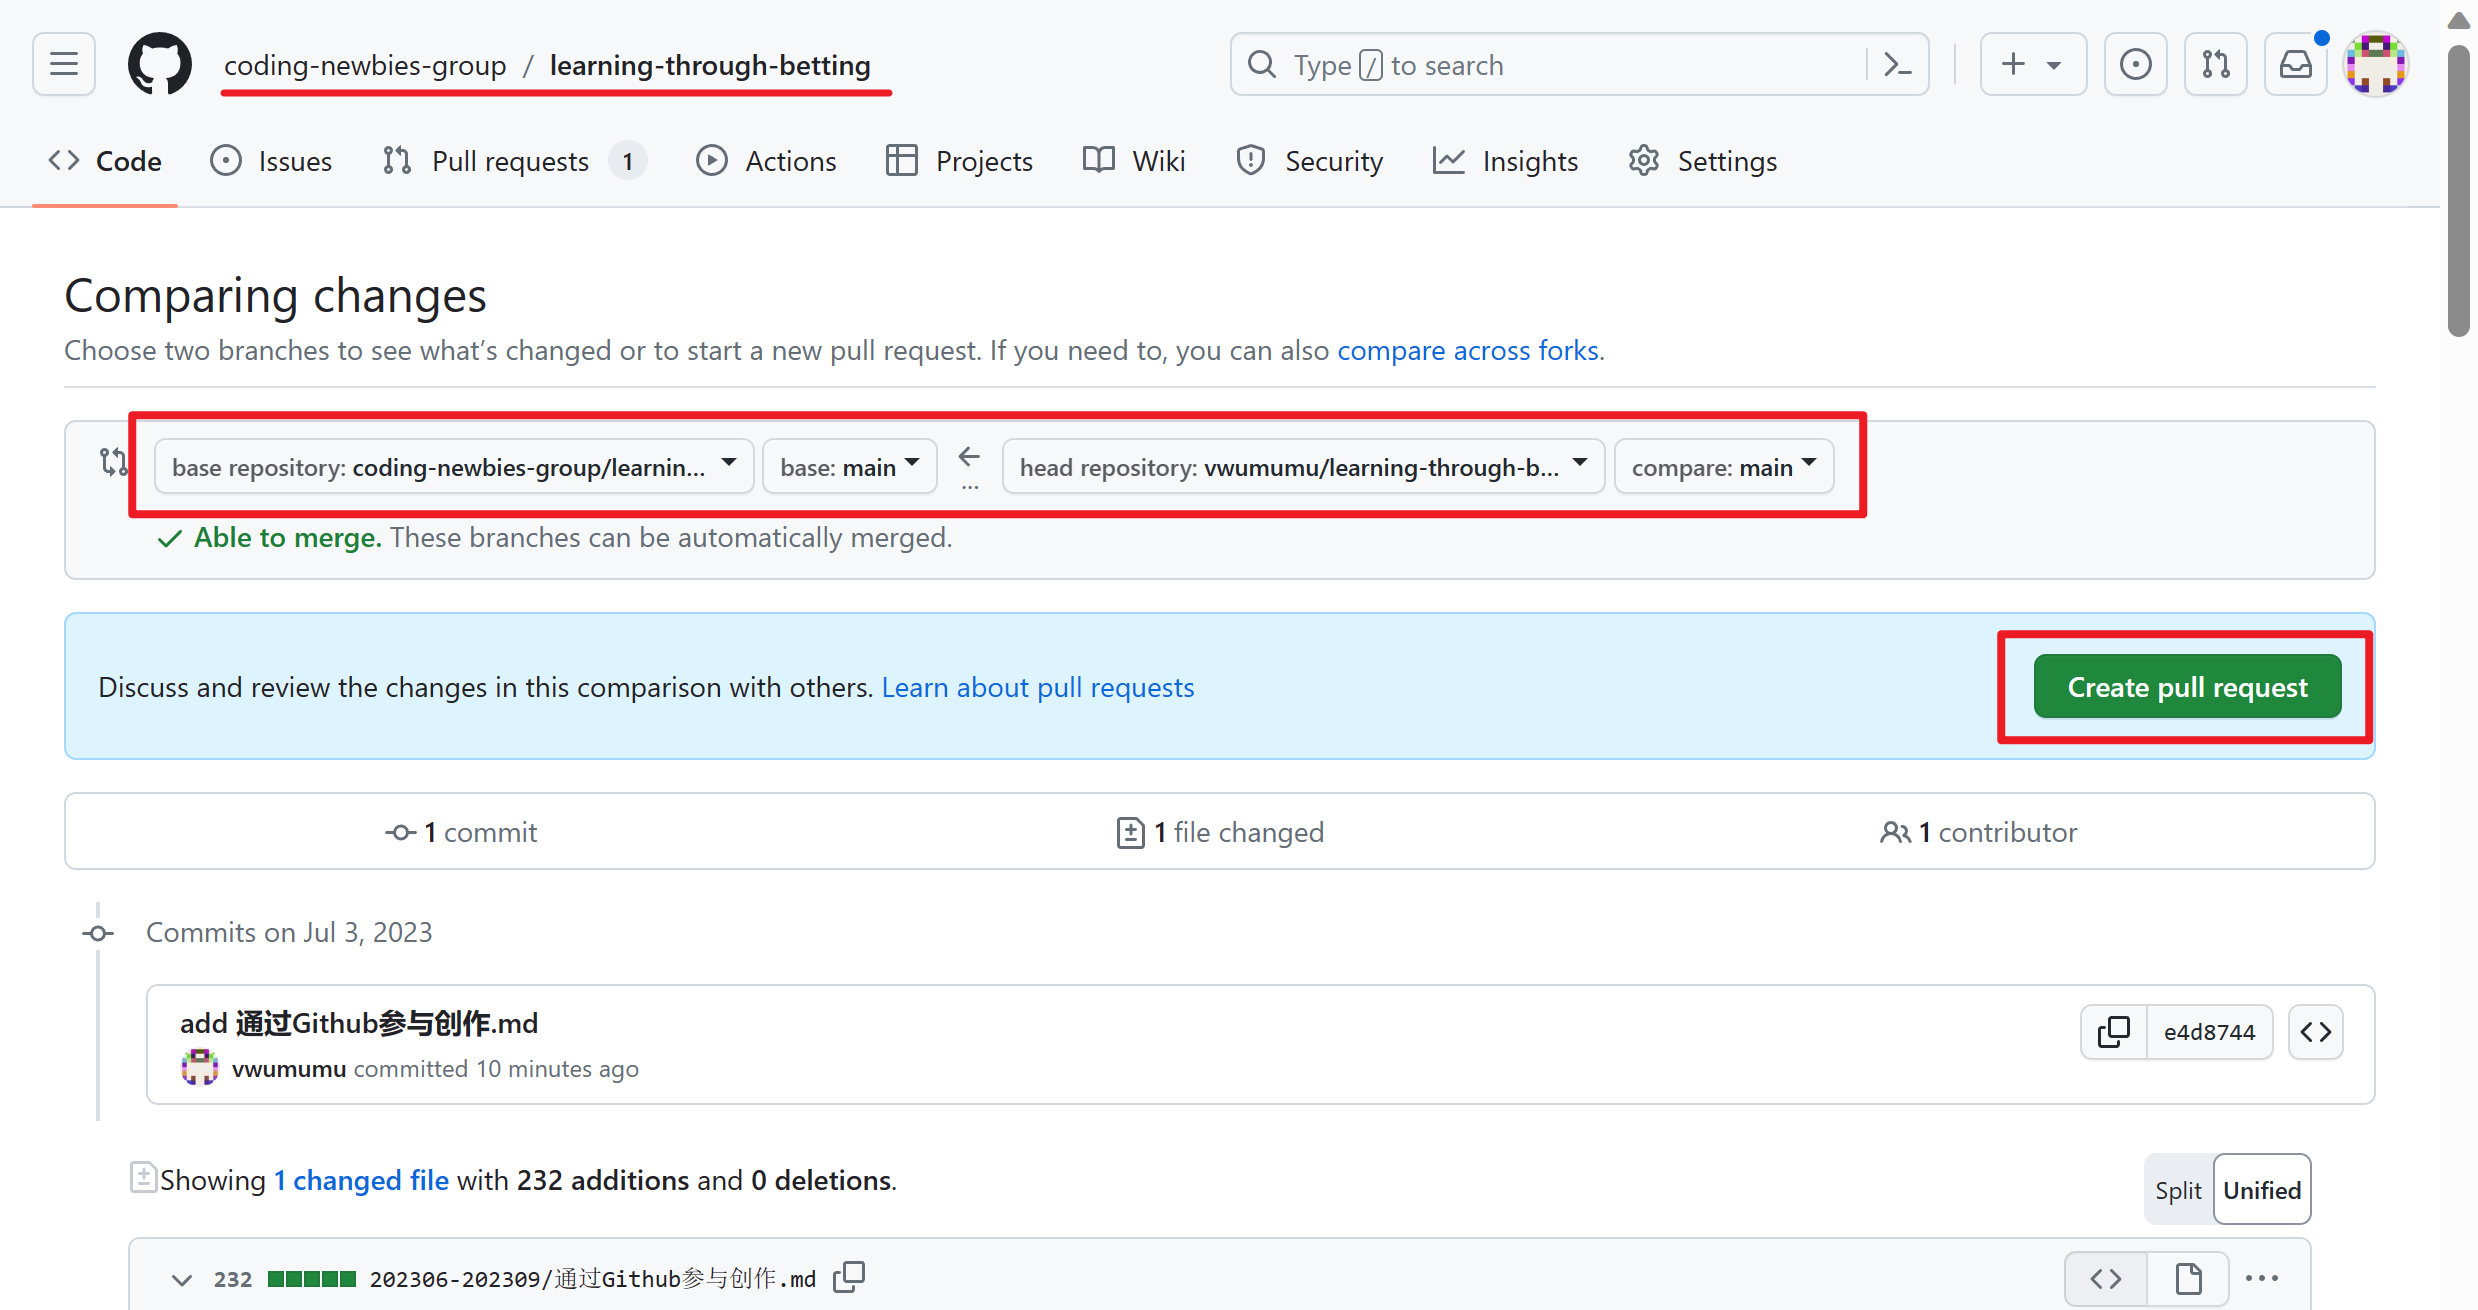Open the compare across forks link
Image resolution: width=2478 pixels, height=1310 pixels.
(x=1467, y=350)
